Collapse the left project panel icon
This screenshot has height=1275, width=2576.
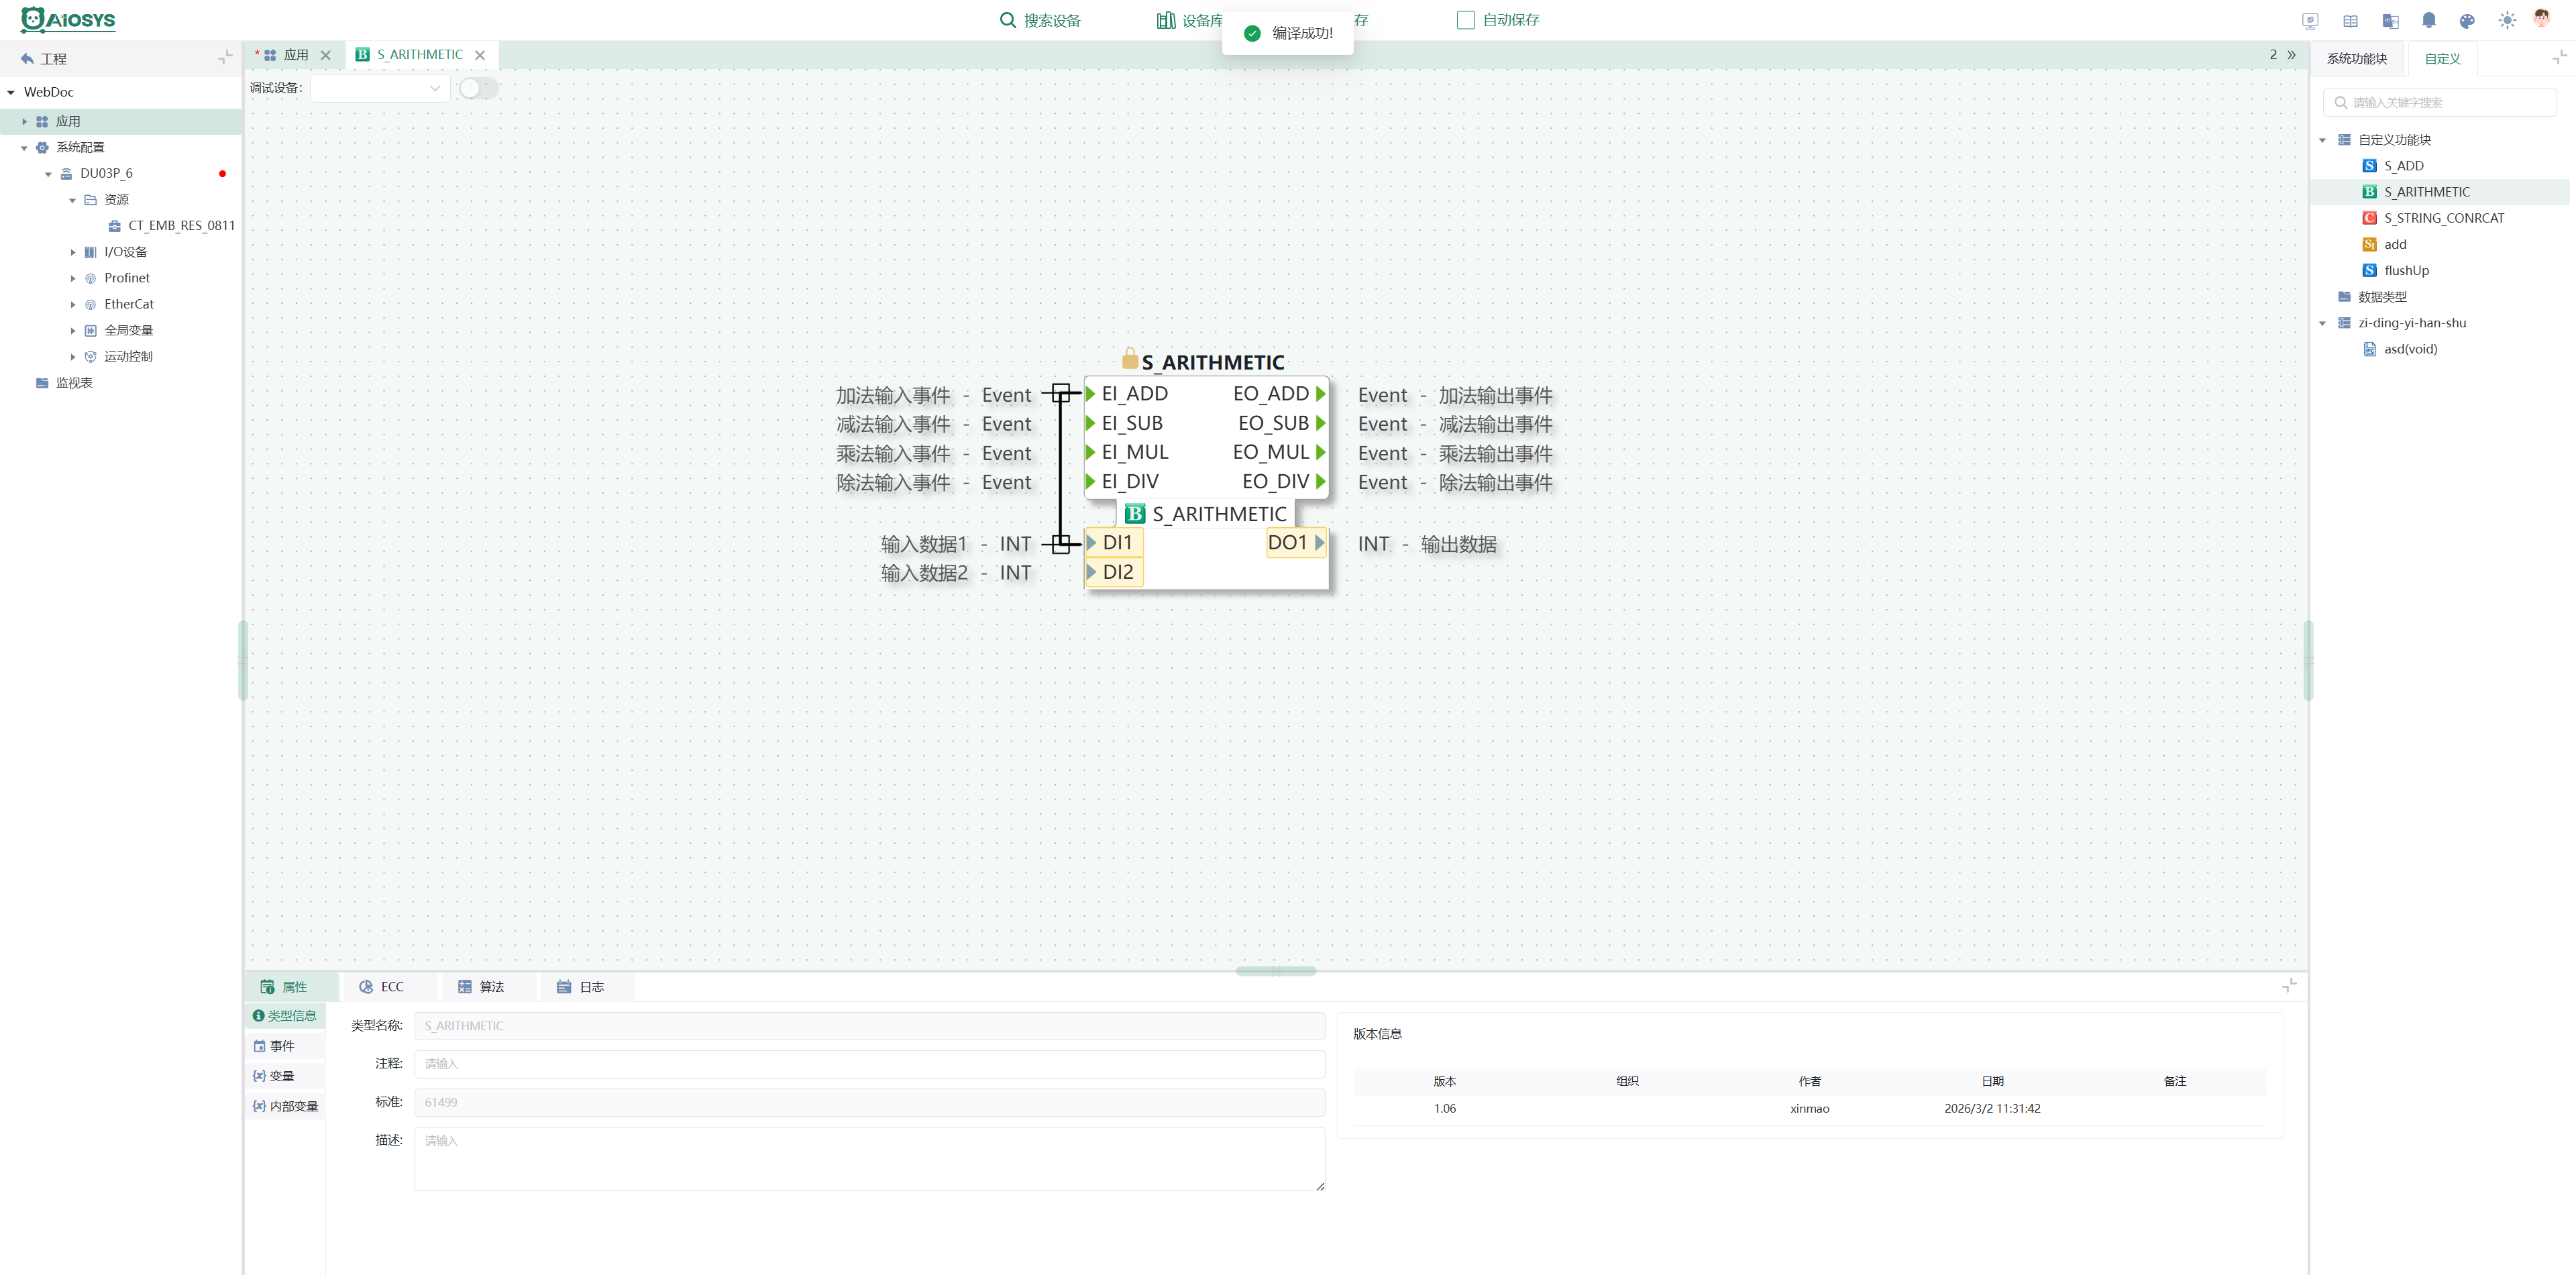(x=225, y=58)
